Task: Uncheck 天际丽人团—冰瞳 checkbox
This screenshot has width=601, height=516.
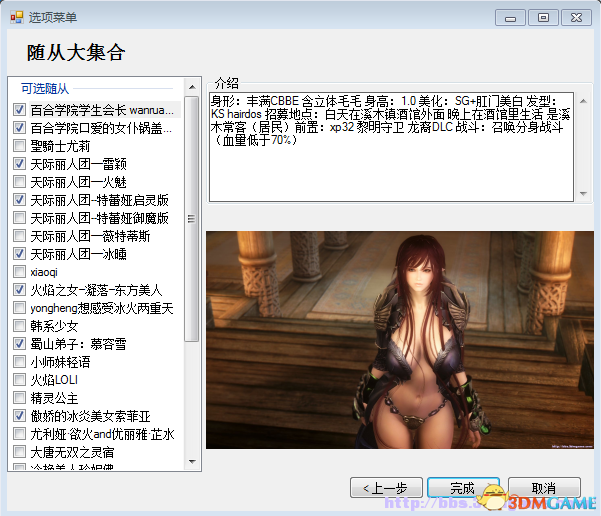Action: coord(19,254)
